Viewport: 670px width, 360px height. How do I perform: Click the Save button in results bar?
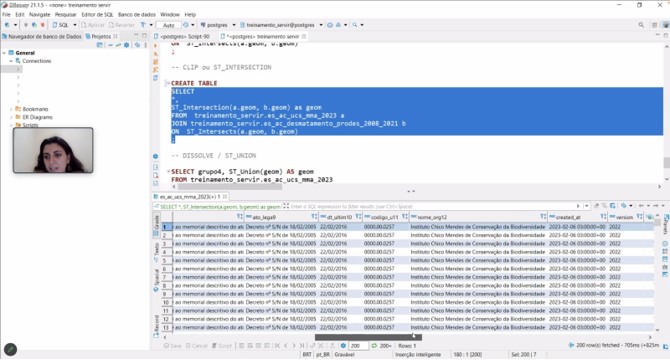(173, 345)
